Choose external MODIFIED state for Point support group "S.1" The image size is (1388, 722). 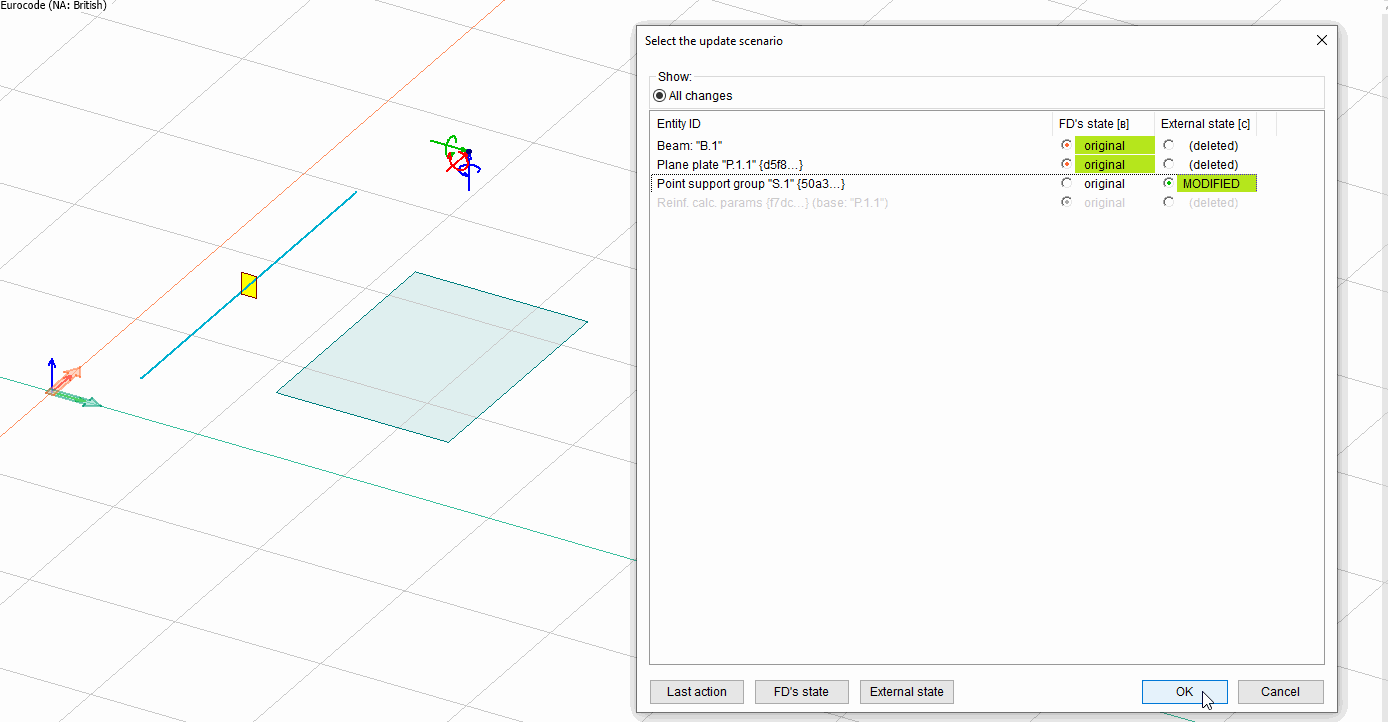point(1168,183)
